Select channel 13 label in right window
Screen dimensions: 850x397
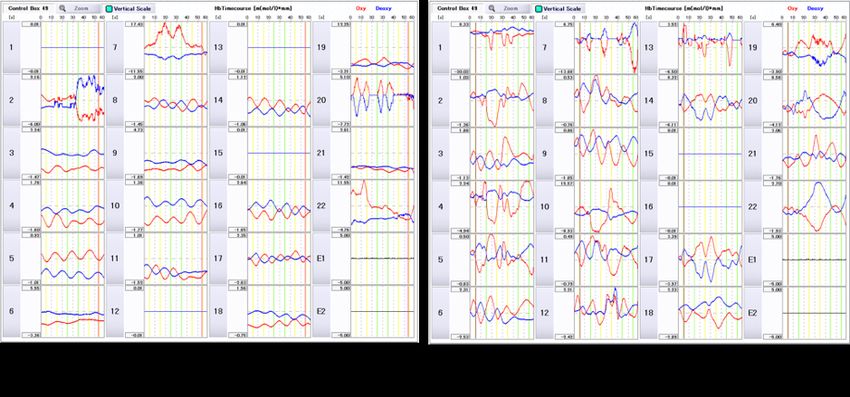[x=648, y=48]
